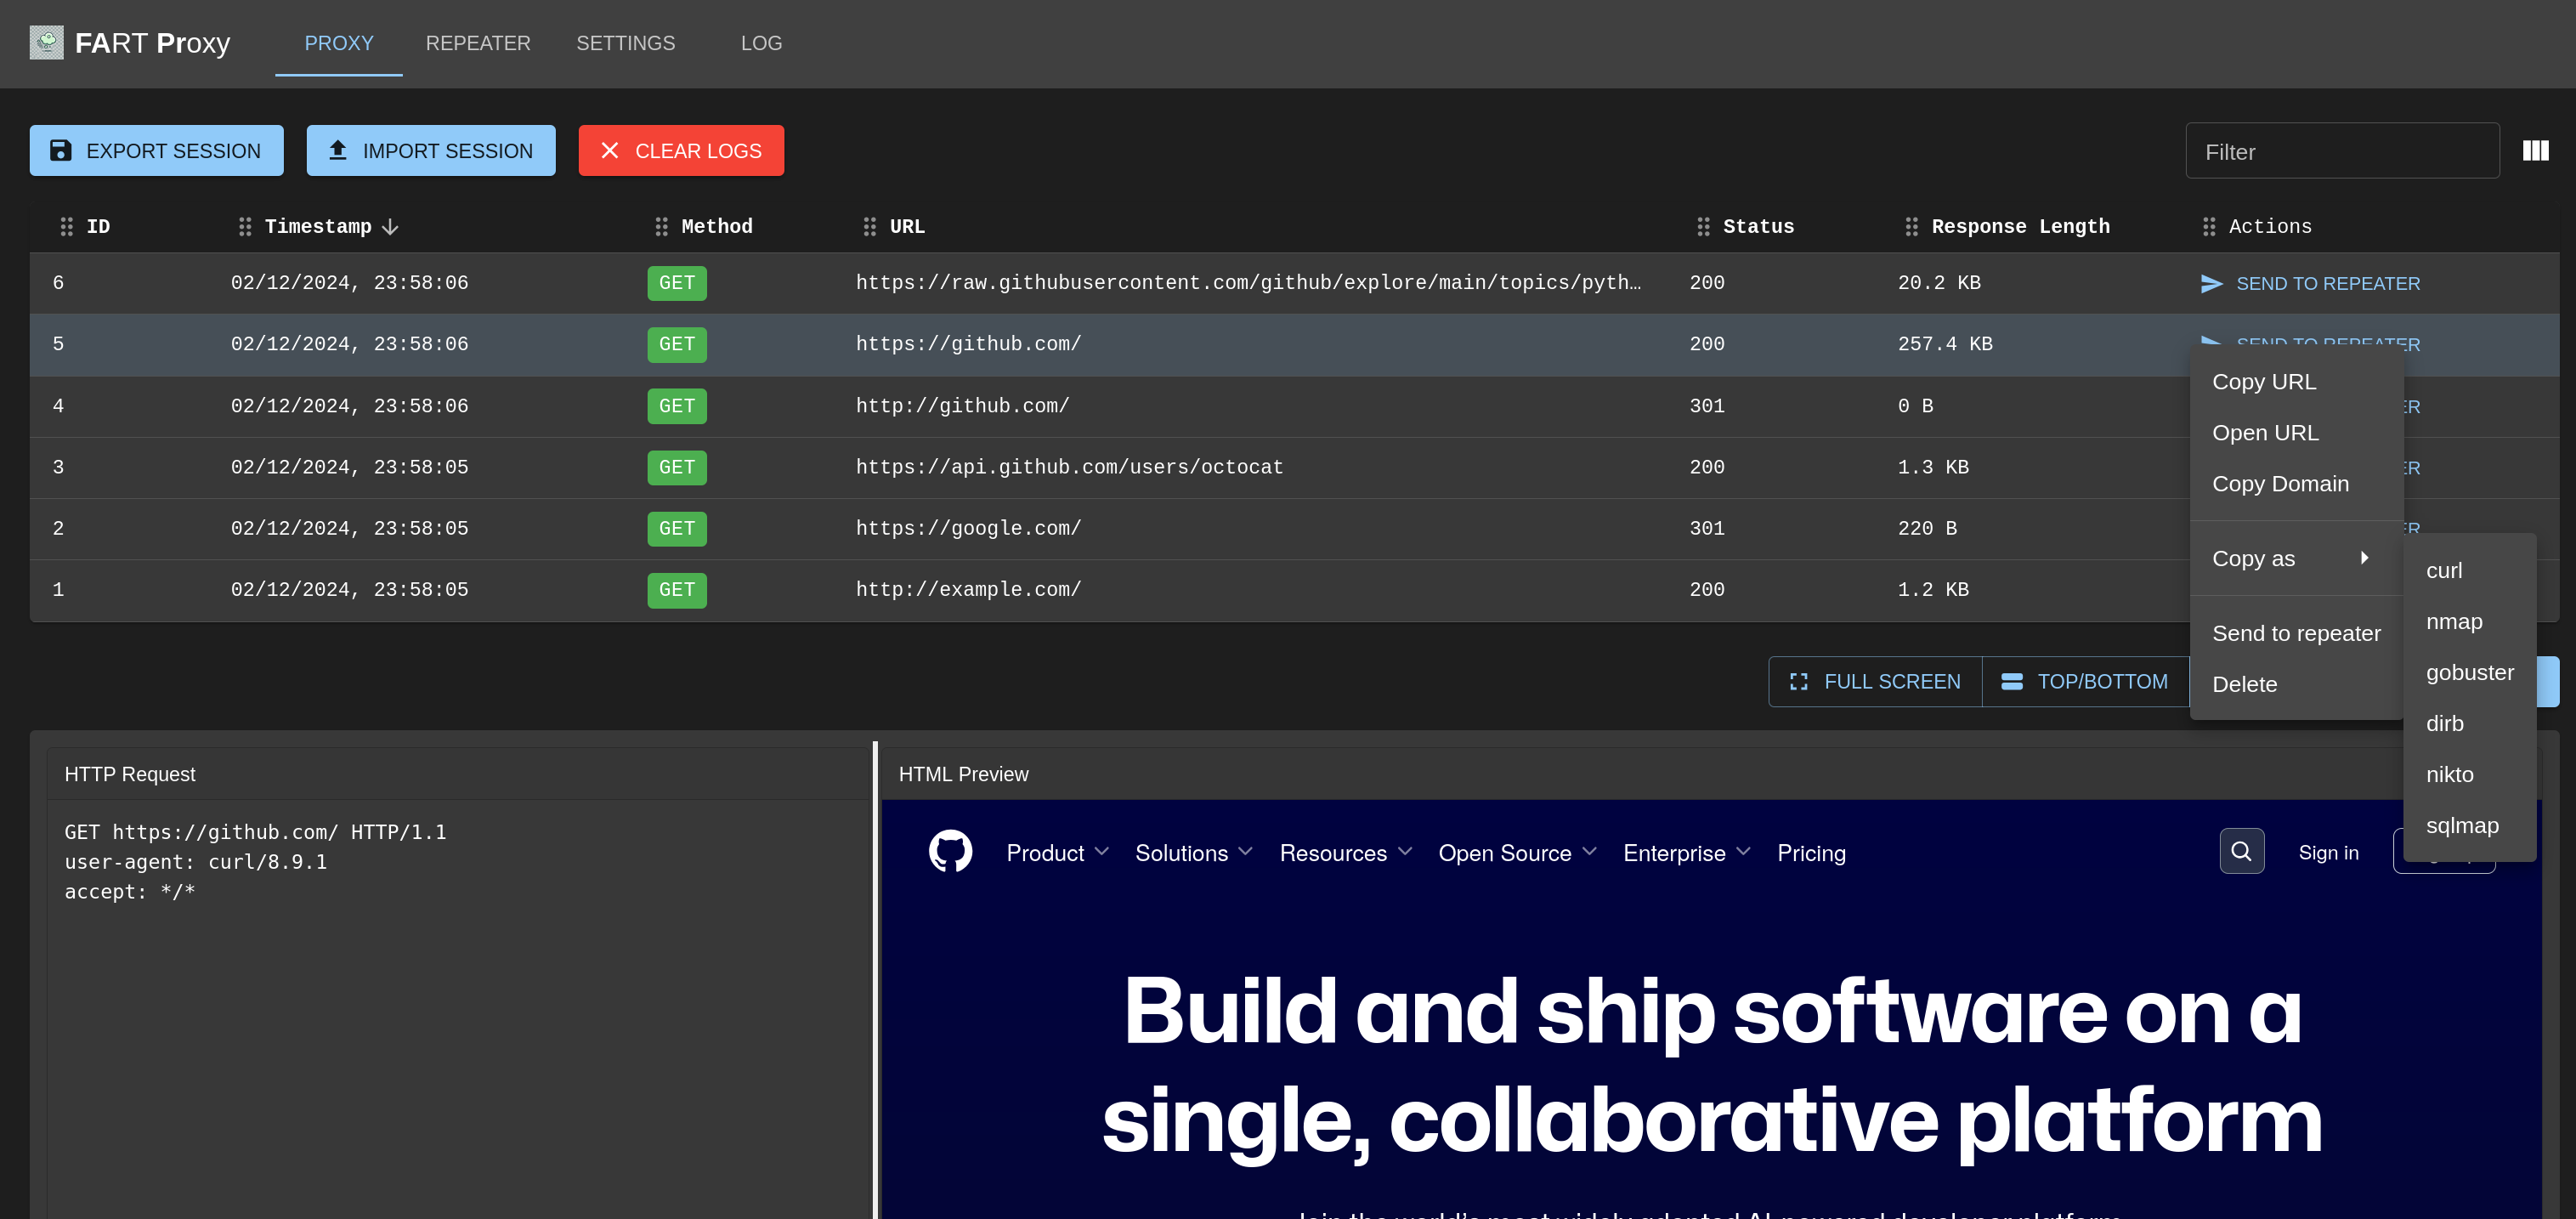Click the EXPORT SESSION button
Viewport: 2576px width, 1219px height.
tap(156, 150)
